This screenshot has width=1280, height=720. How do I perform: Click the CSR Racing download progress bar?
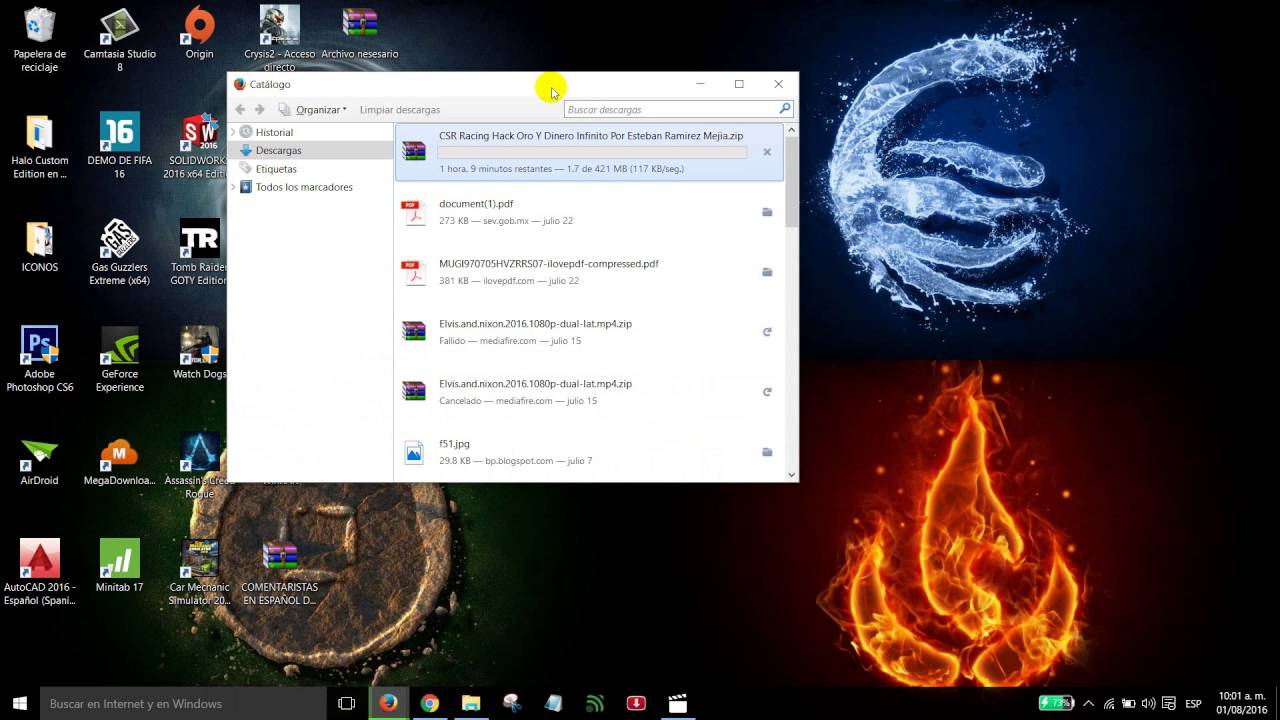click(592, 153)
